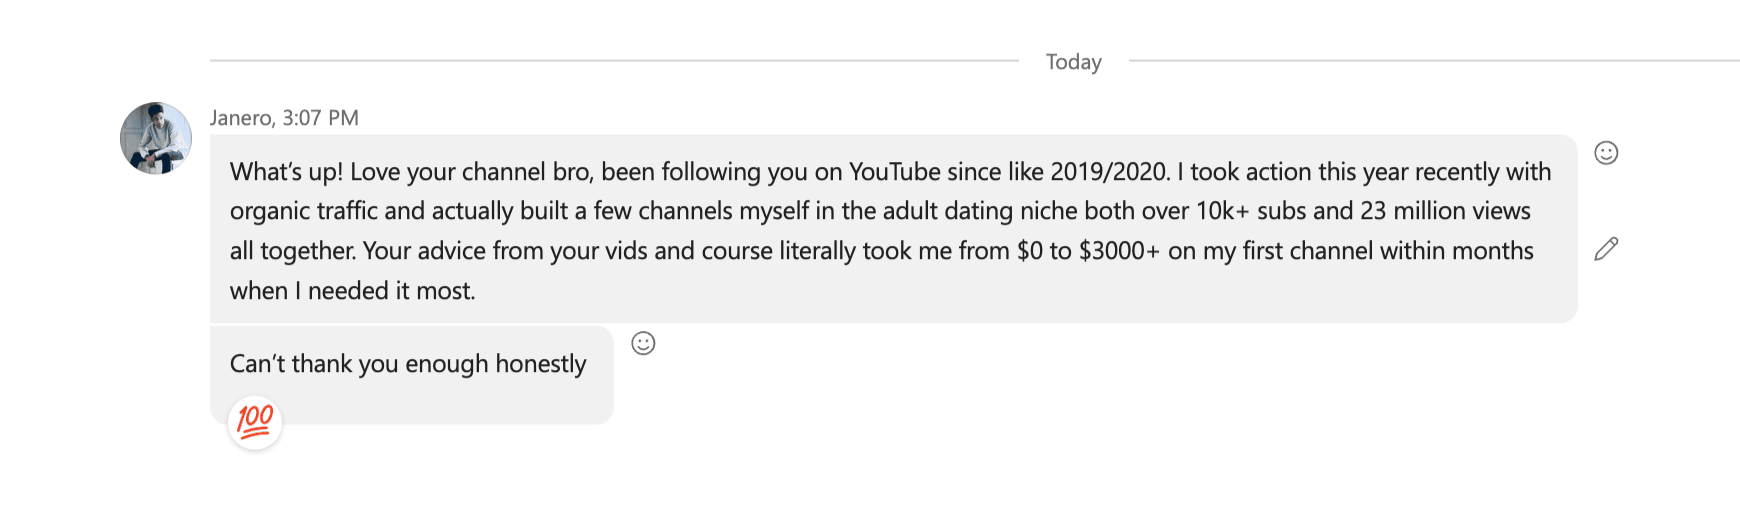Click "when I needed it most." line
Image resolution: width=1740 pixels, height=510 pixels.
pos(352,291)
